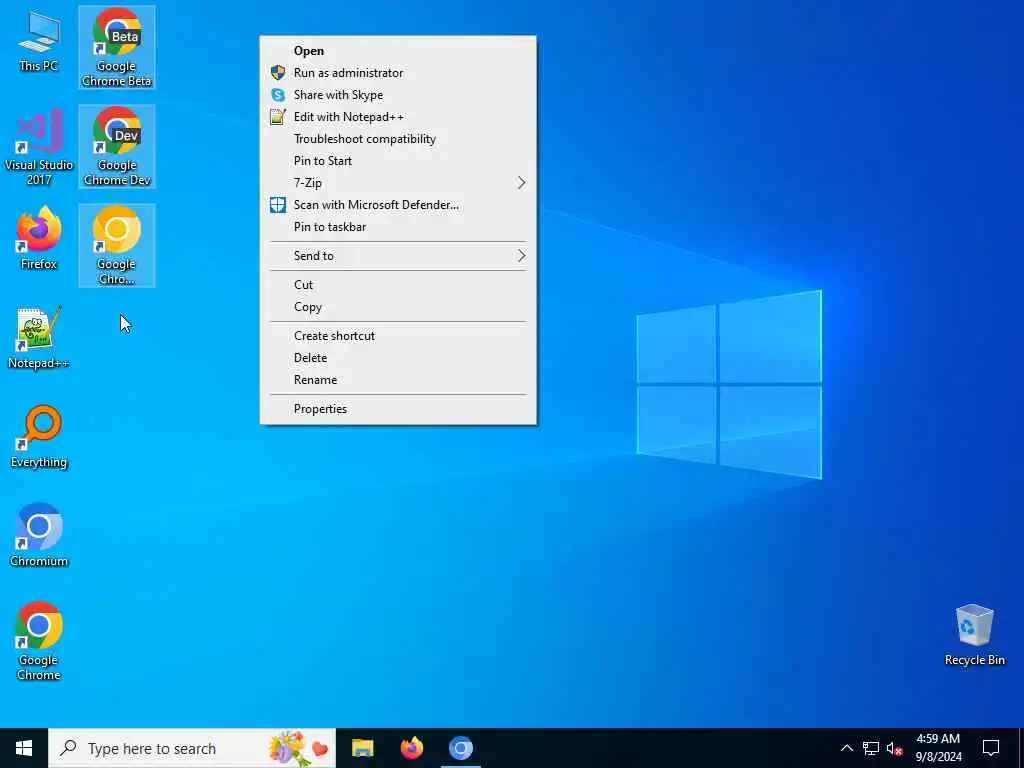
Task: Choose Pin to taskbar
Action: [398, 227]
